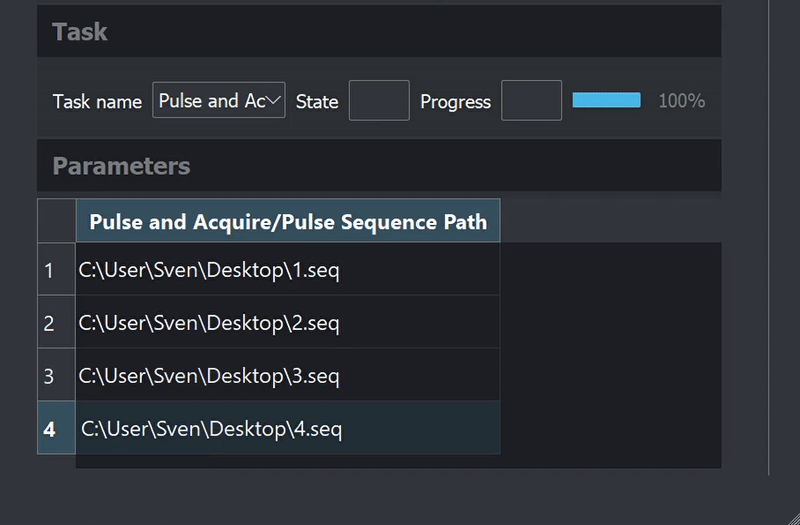Click the Progress value box
Viewport: 800px width, 525px height.
coord(531,101)
